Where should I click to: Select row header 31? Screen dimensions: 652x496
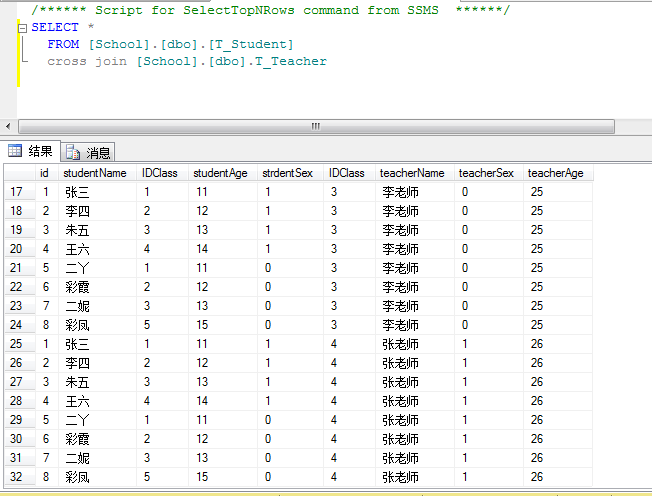coord(20,458)
